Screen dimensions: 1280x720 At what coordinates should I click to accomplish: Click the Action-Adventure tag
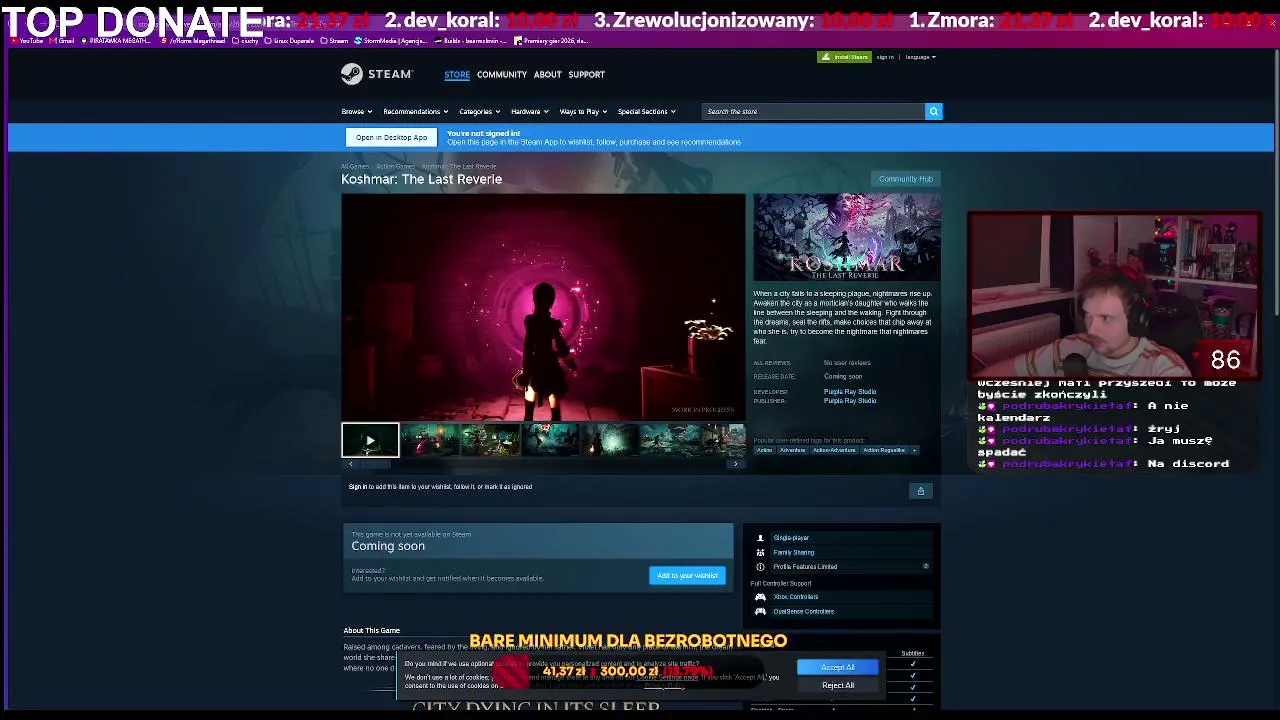pyautogui.click(x=834, y=450)
